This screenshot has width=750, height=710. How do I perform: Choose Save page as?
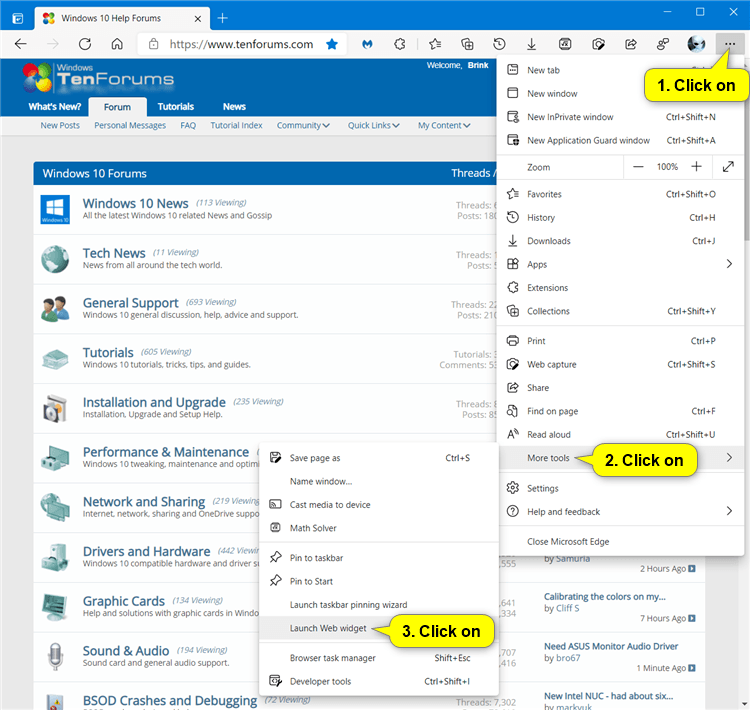coord(379,458)
